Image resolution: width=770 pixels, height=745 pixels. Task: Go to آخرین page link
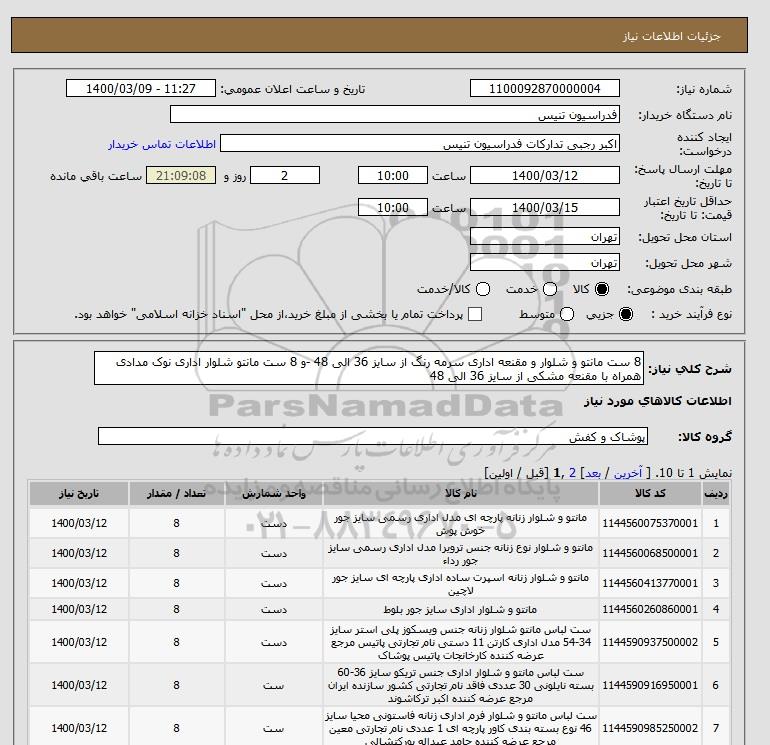tap(628, 473)
